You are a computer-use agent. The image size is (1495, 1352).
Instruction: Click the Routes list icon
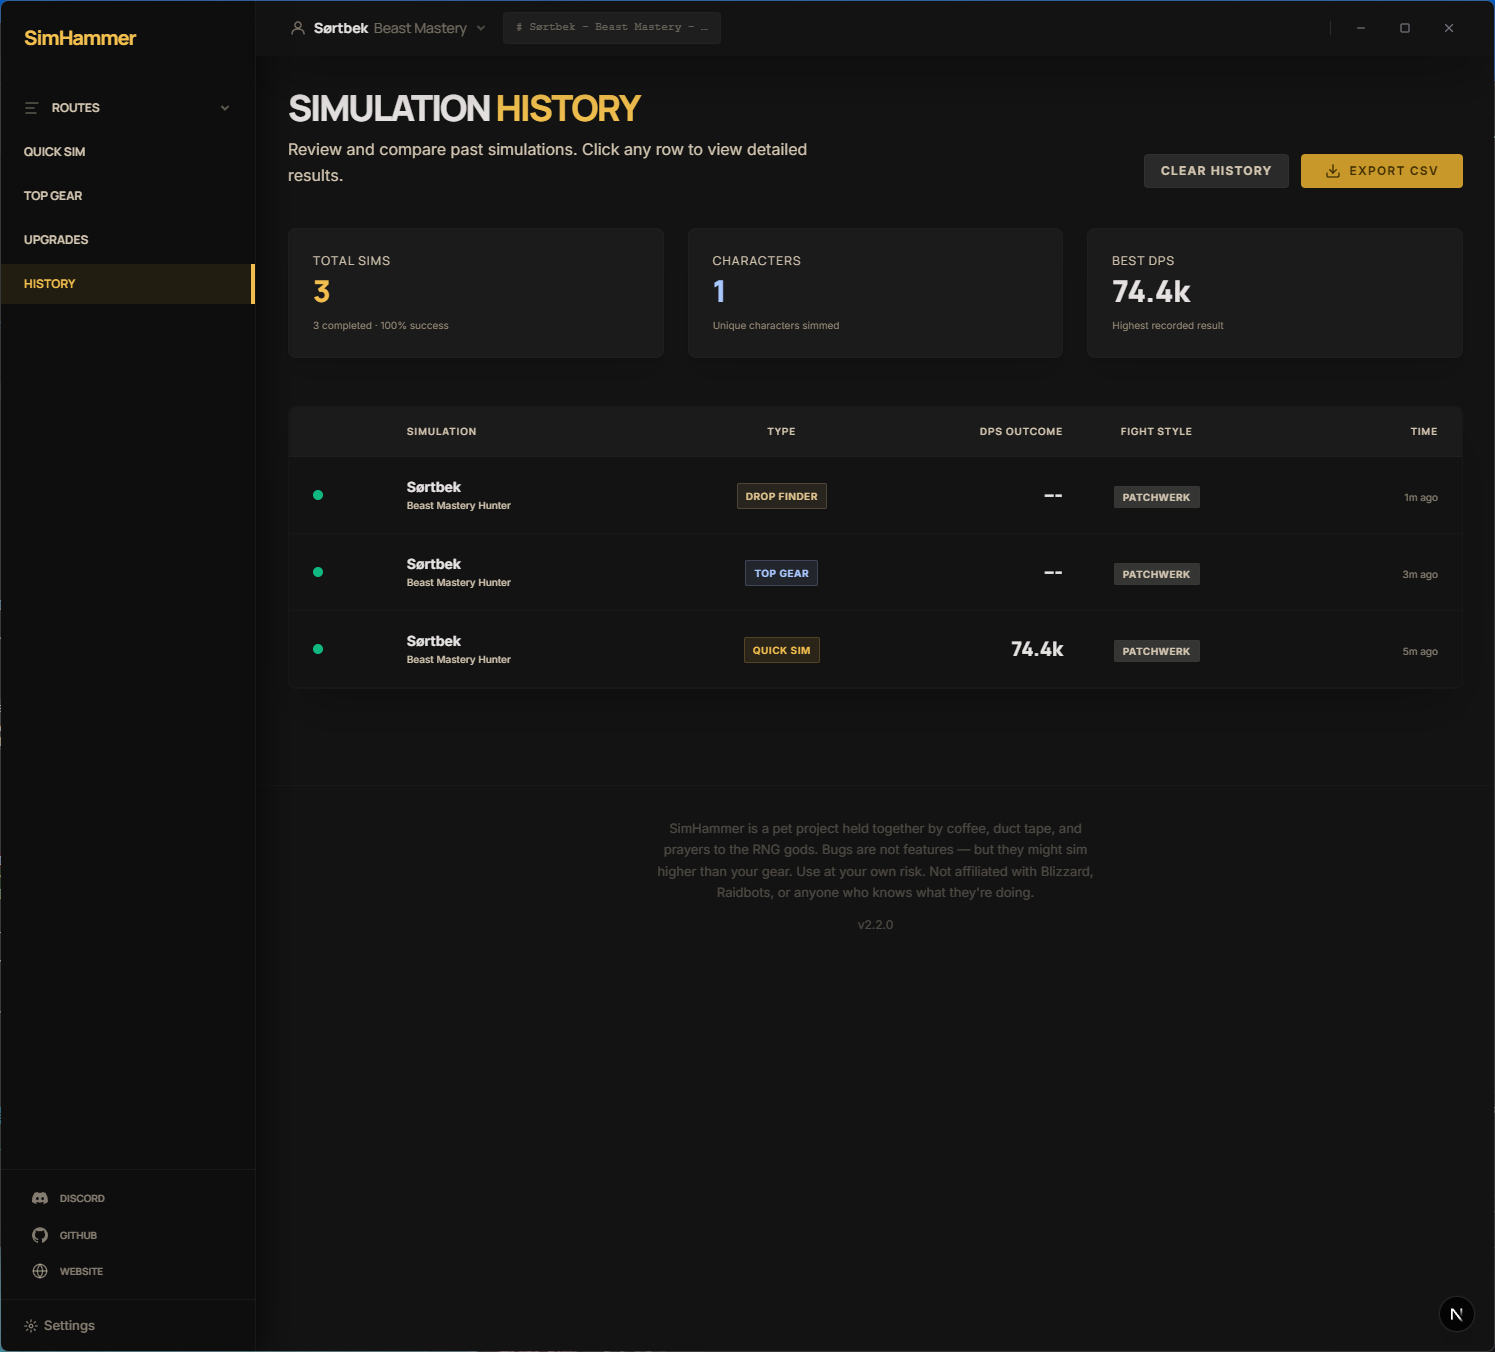[x=32, y=108]
